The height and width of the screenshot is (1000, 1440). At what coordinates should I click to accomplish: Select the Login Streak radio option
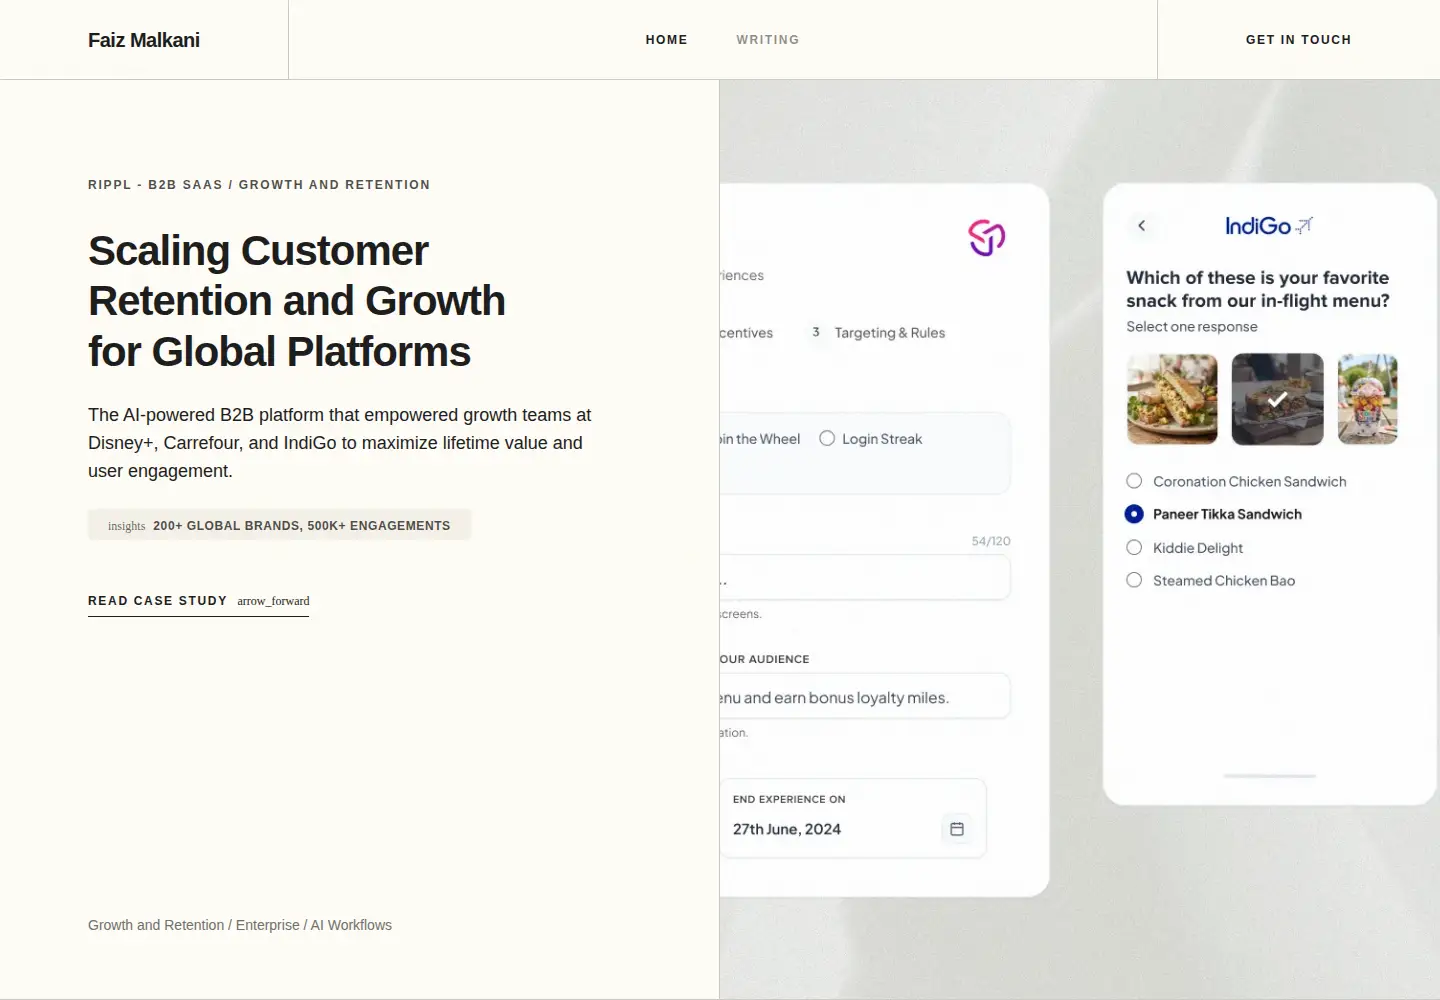827,438
